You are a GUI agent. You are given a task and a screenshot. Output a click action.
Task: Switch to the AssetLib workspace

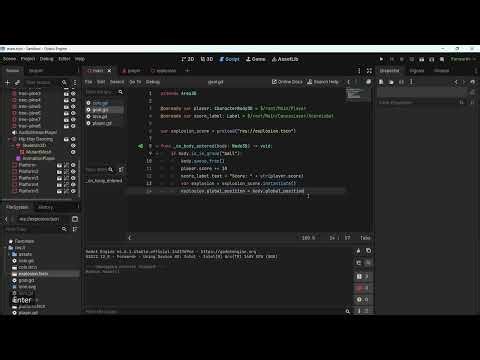click(285, 59)
